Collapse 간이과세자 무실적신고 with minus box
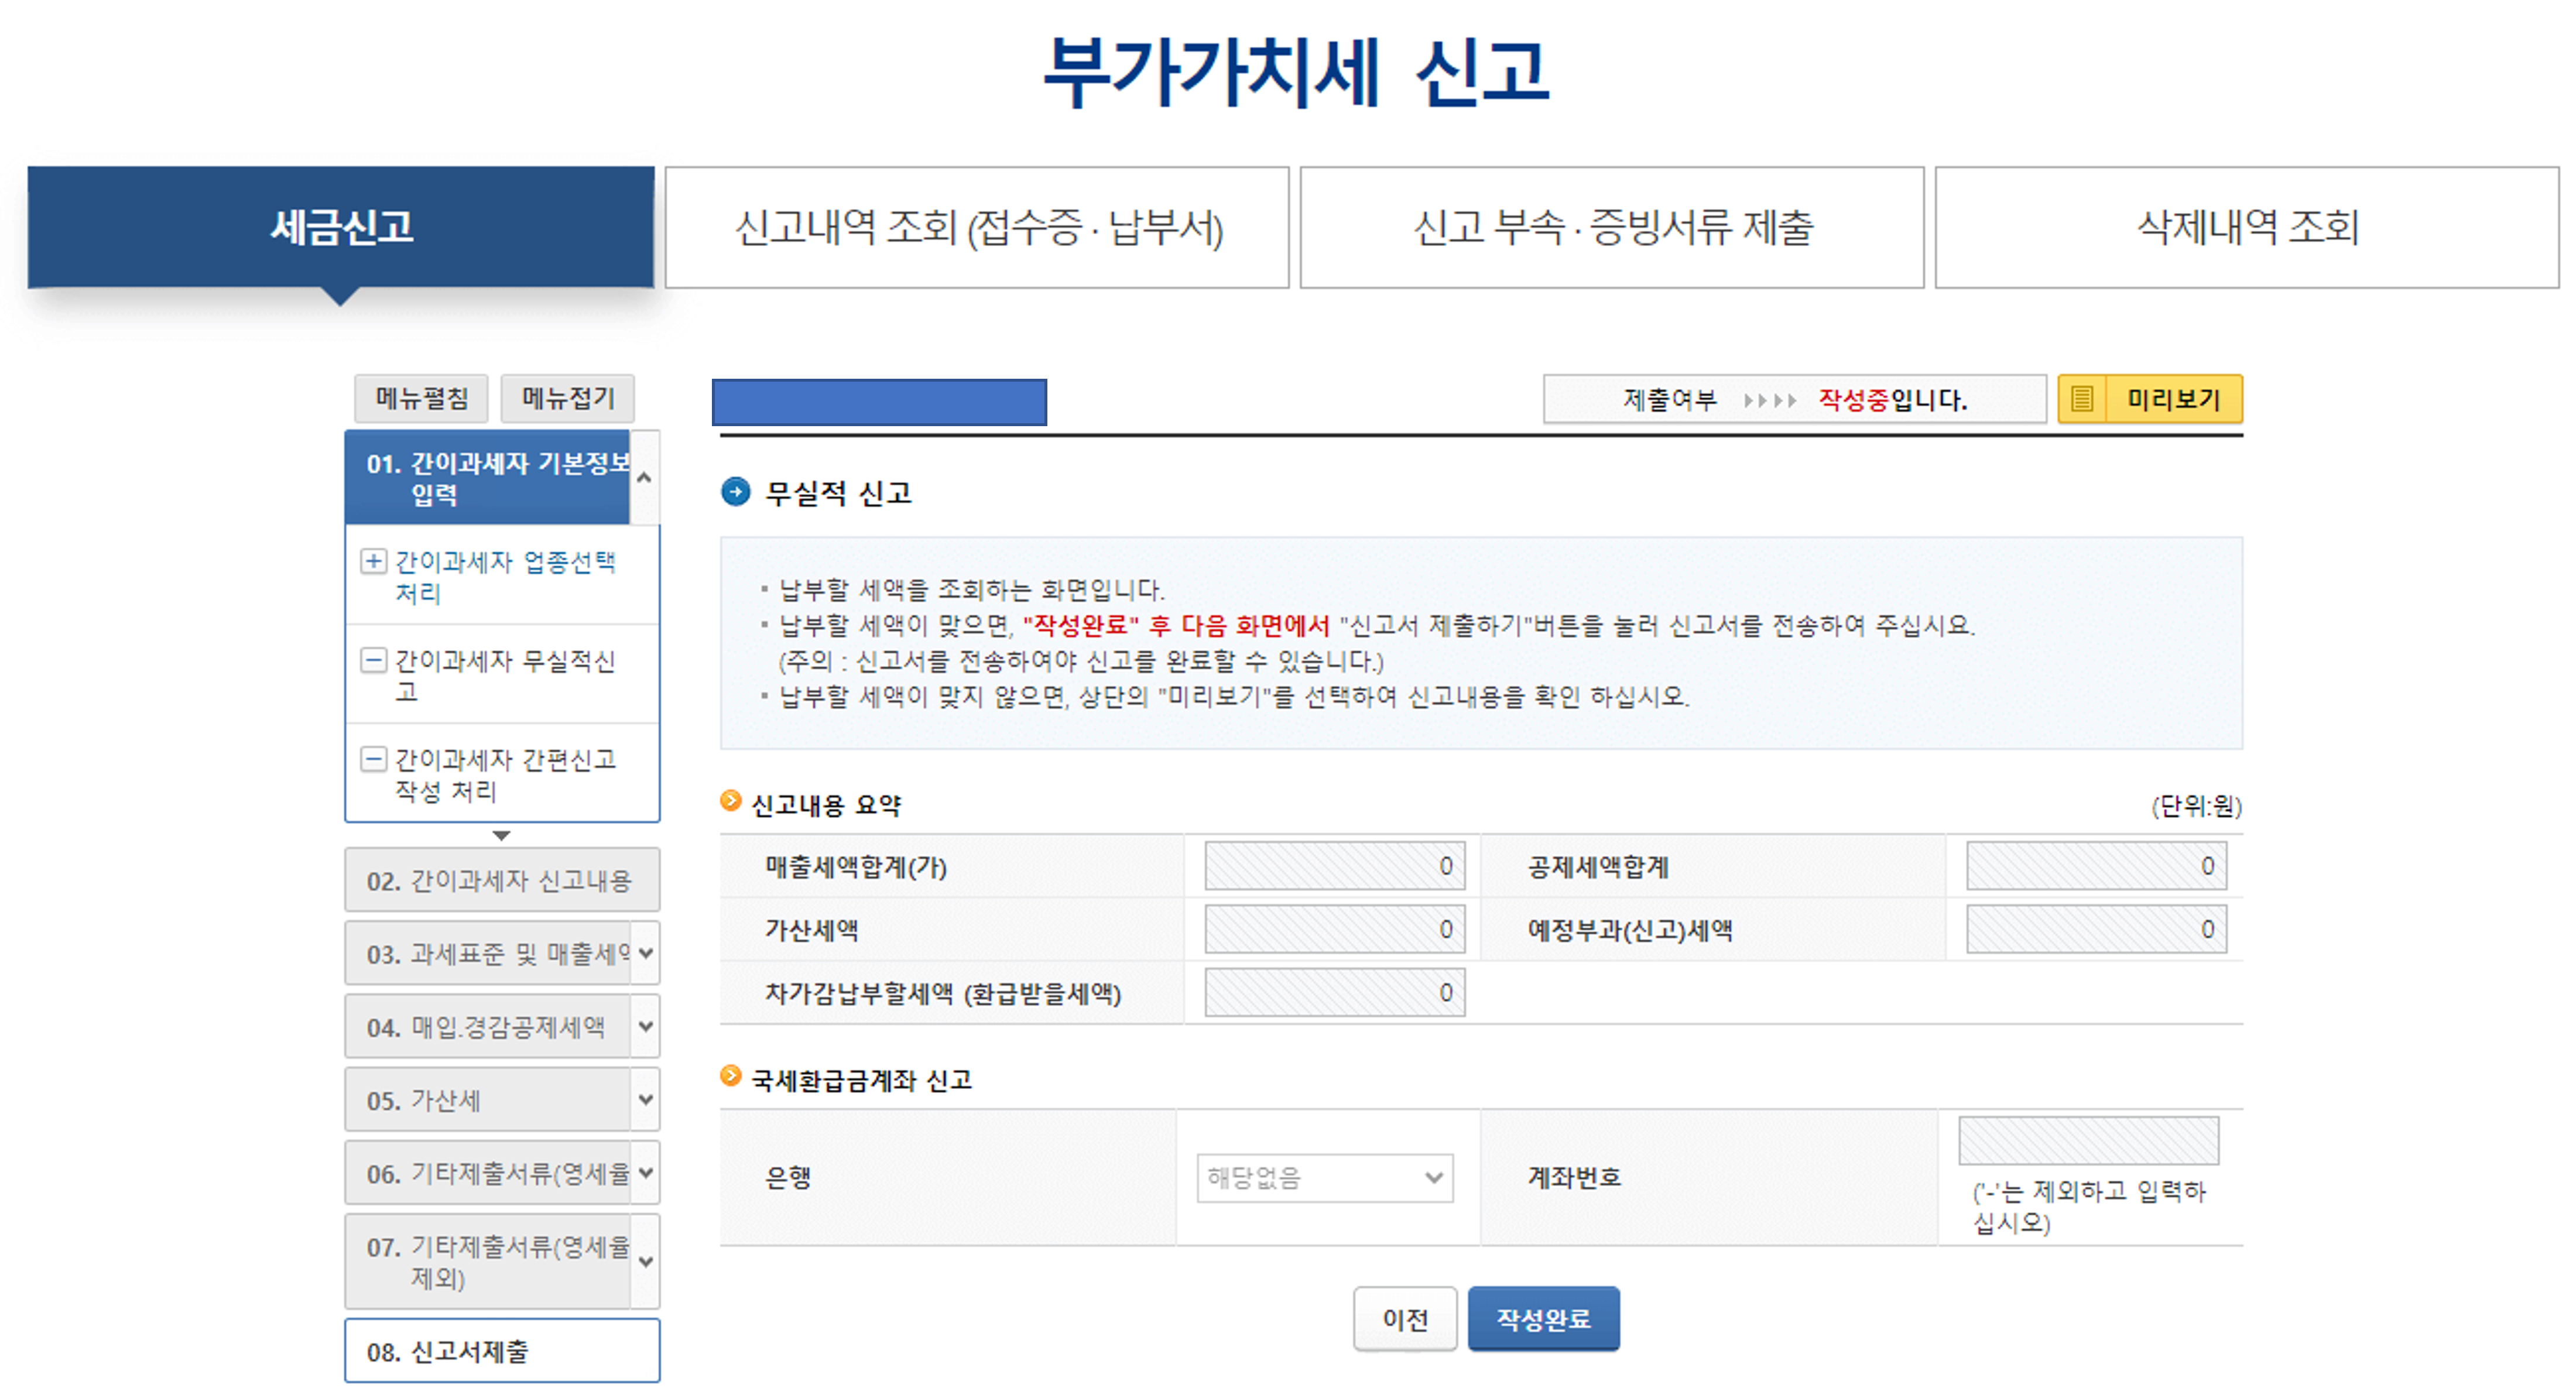Screen dimensions: 2576x1395 point(374,660)
